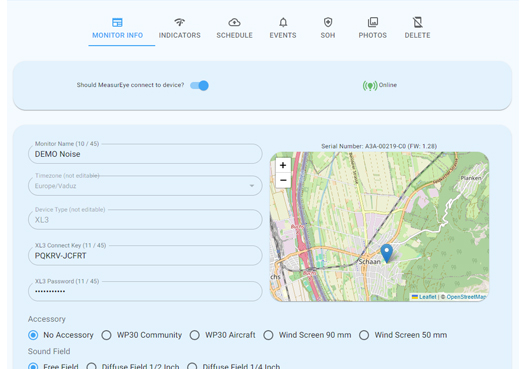The image size is (526, 369).
Task: Click the Indicators wifi icon
Action: point(179,22)
